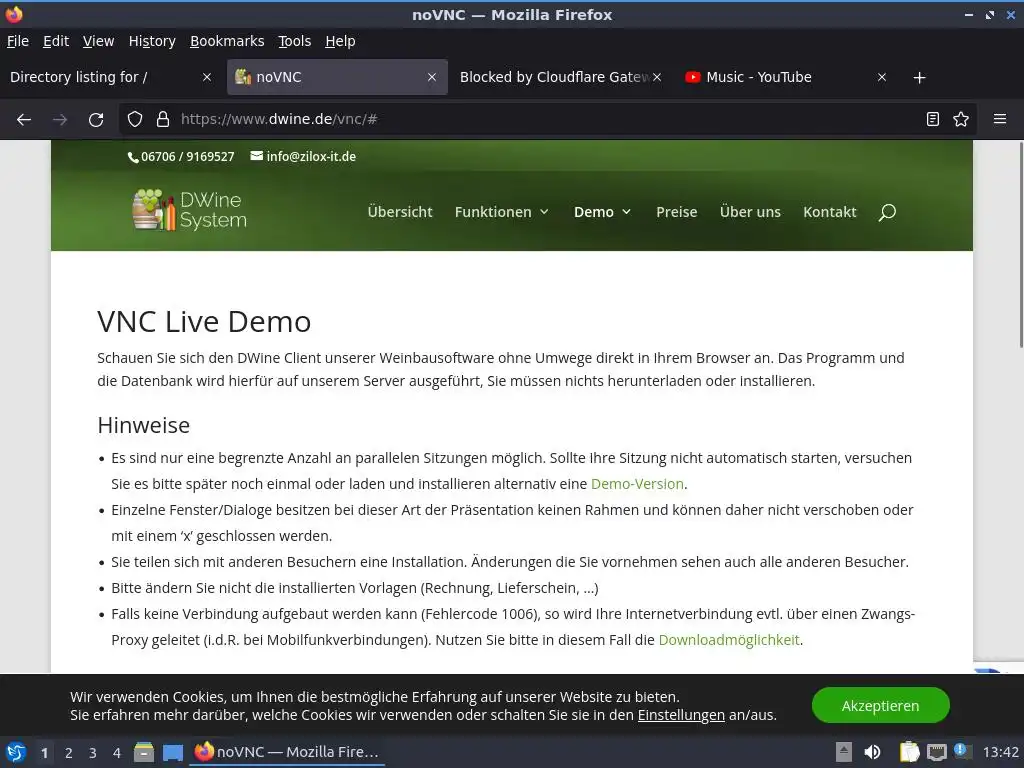Click the phone icon by 06706 number
The width and height of the screenshot is (1024, 768).
coord(133,157)
